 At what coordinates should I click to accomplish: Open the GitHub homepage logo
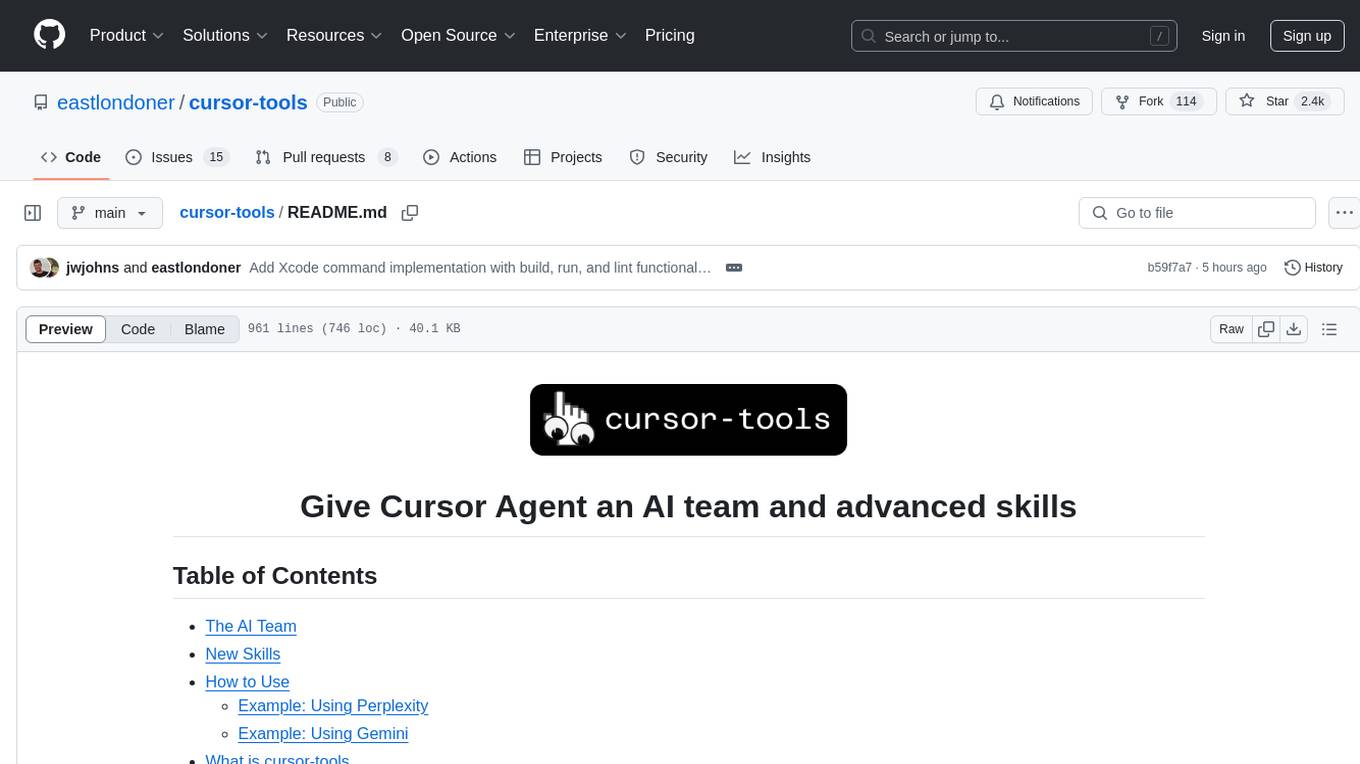pos(49,35)
